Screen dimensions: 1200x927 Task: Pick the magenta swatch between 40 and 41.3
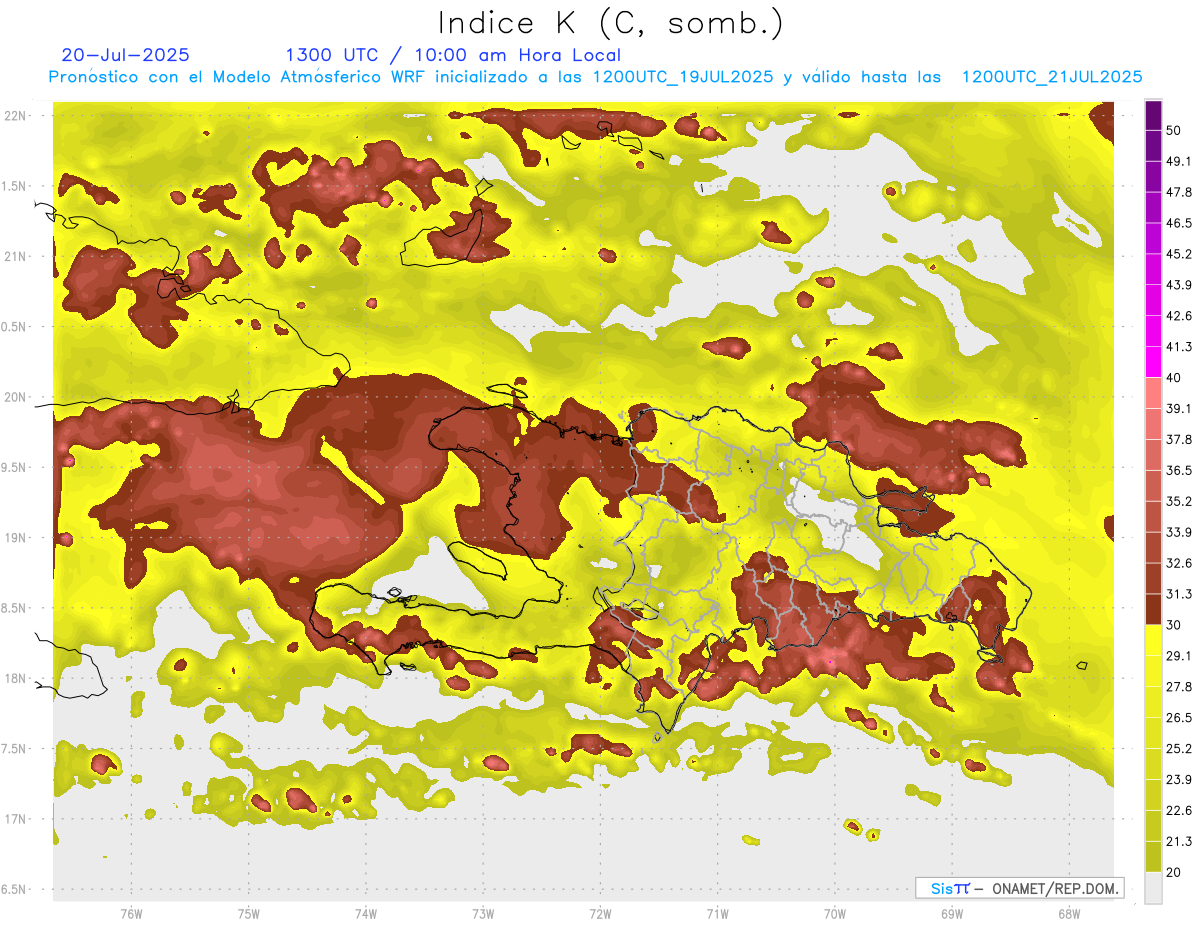[1153, 362]
